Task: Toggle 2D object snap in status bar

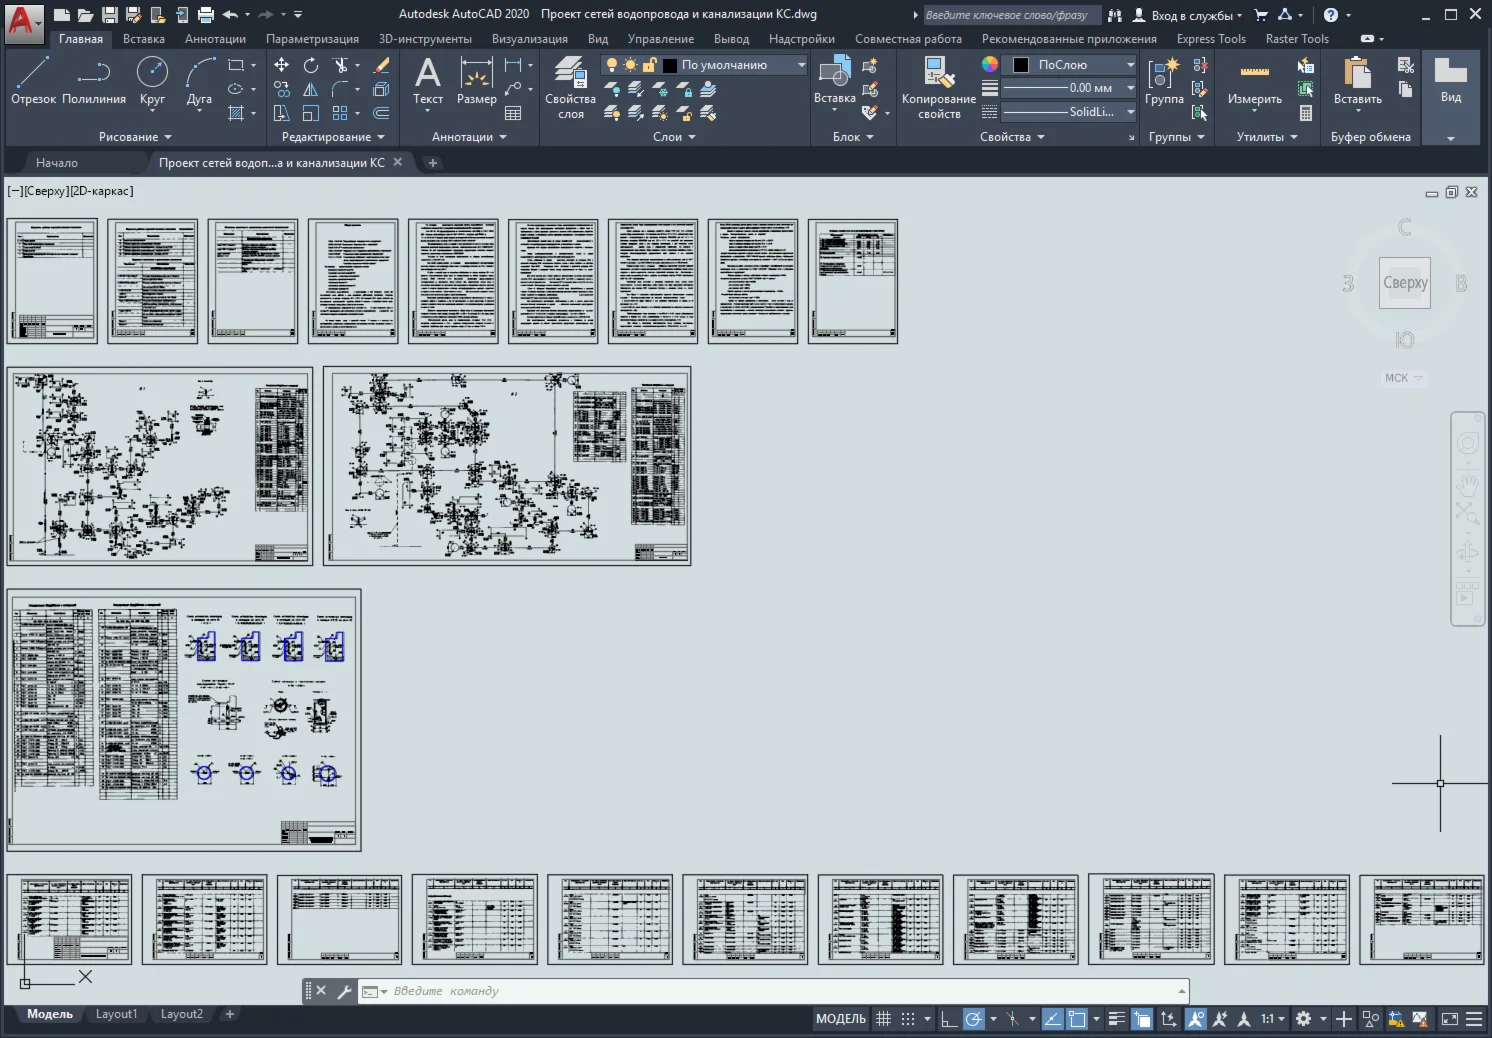Action: point(1077,1019)
